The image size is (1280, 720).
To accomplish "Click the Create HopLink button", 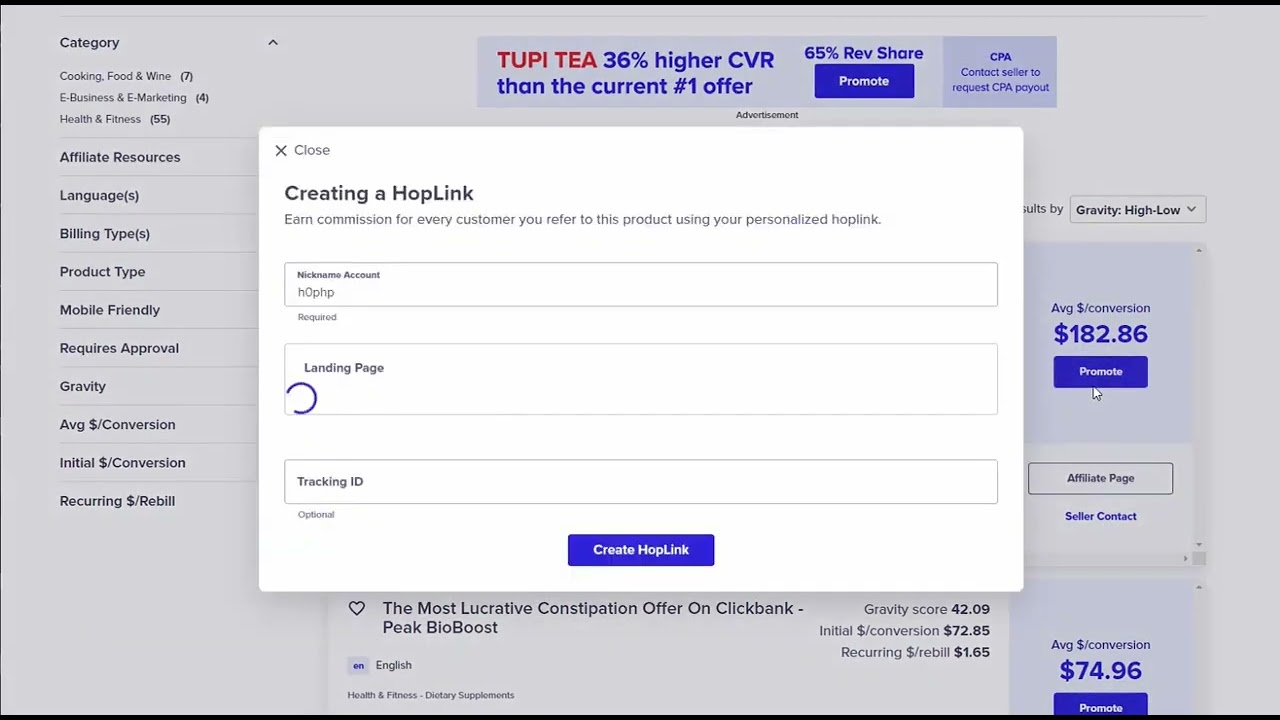I will [641, 550].
